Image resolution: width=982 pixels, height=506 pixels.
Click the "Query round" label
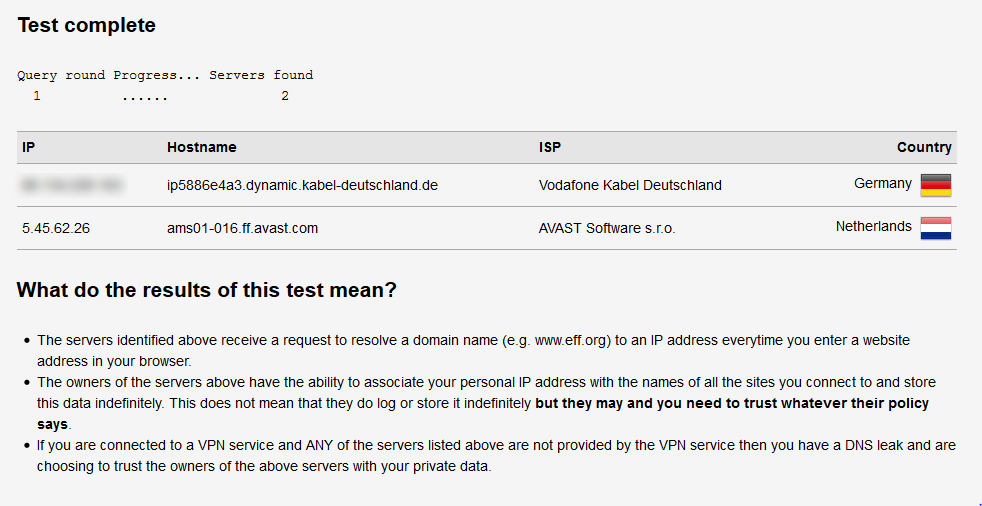click(x=61, y=76)
